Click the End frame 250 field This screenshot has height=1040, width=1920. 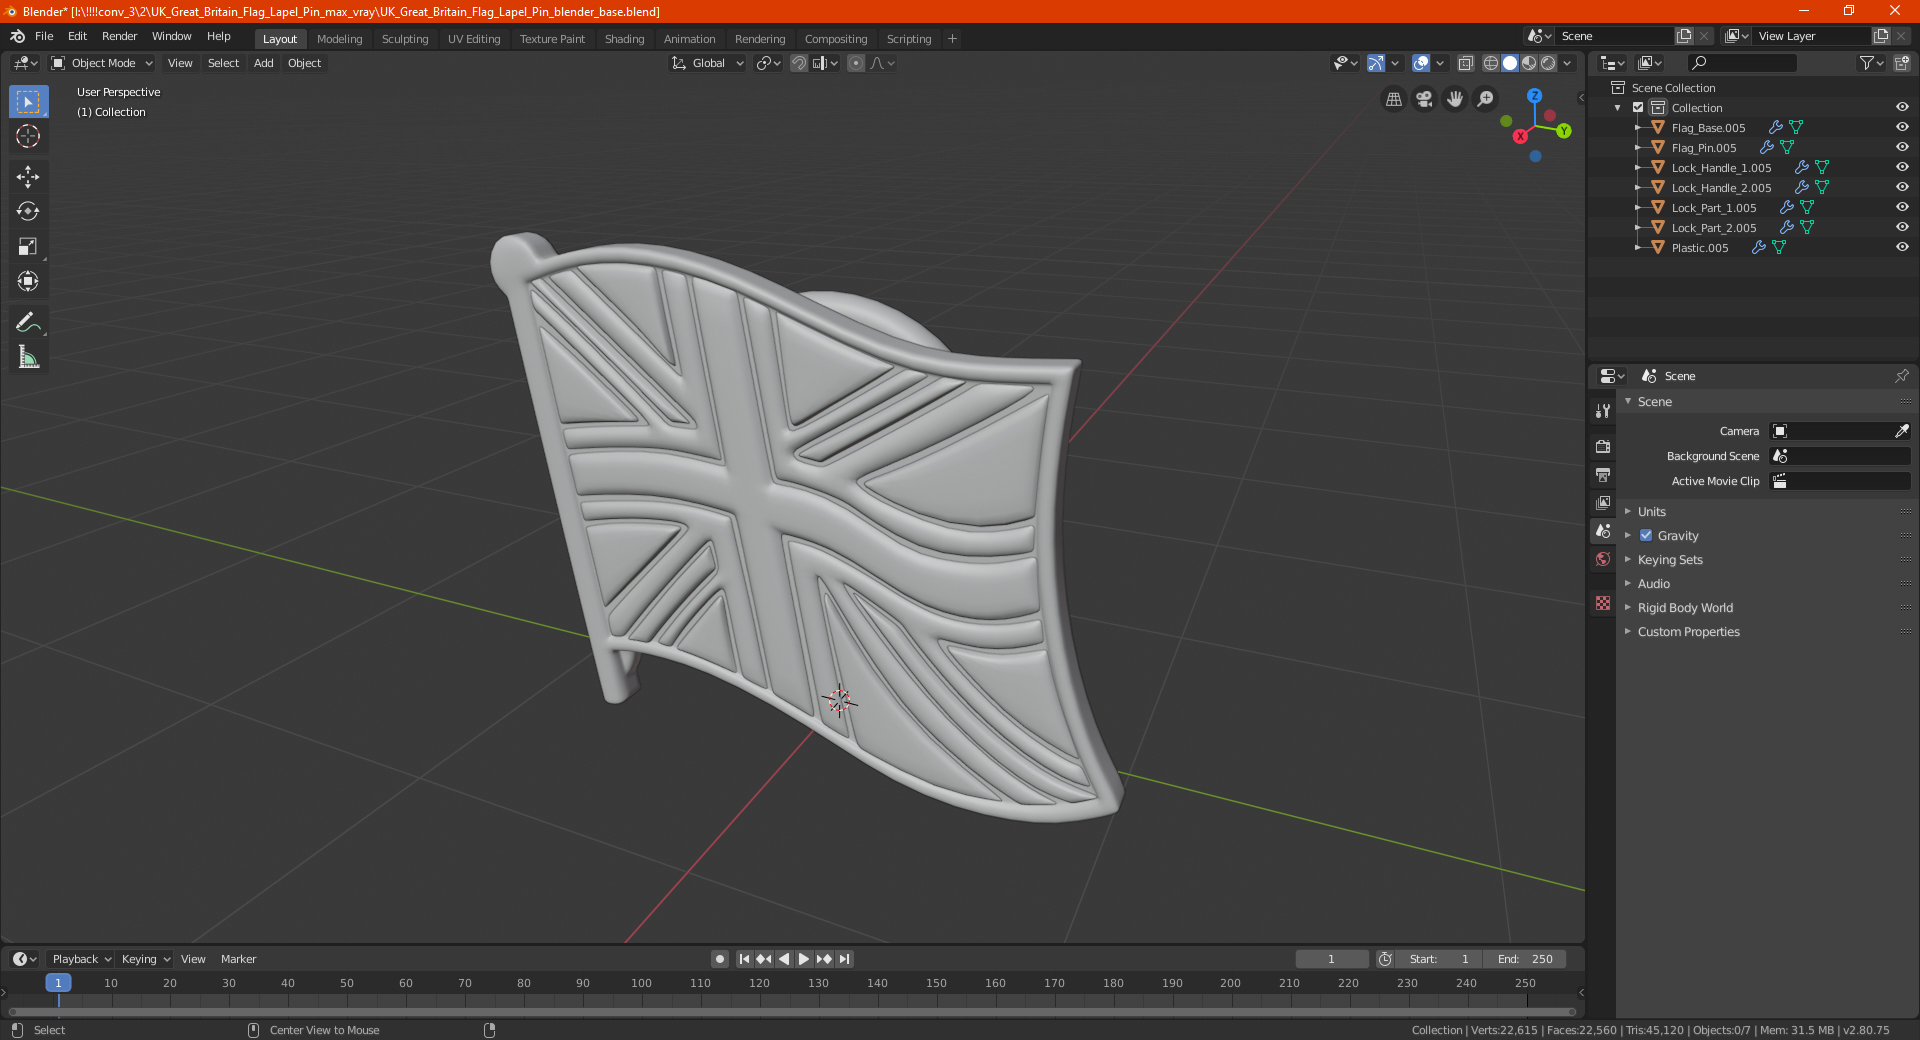click(1525, 959)
